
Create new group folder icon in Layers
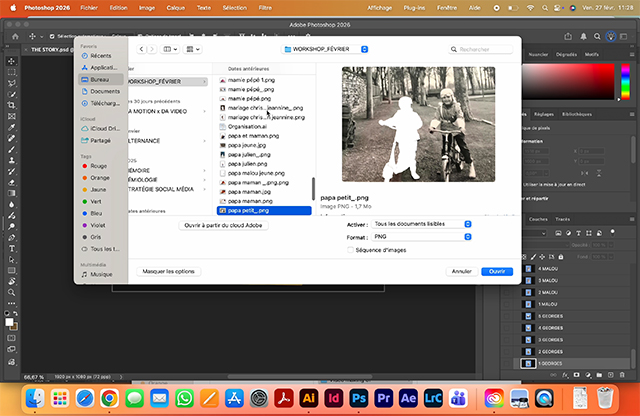(x=599, y=375)
